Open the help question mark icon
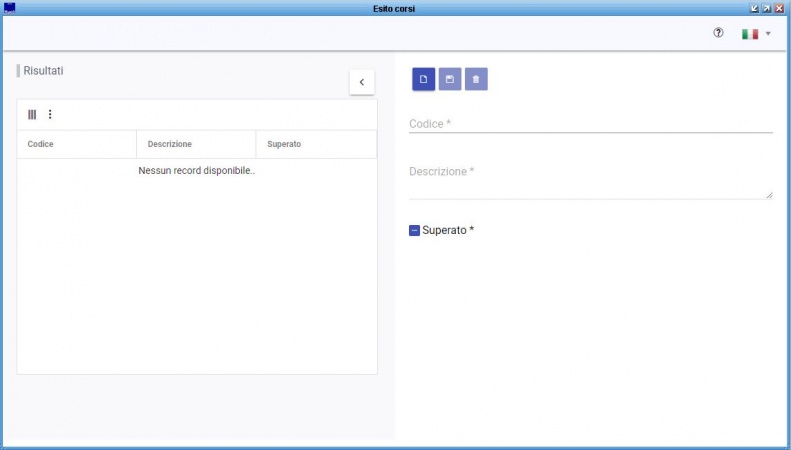791x450 pixels. 718,33
